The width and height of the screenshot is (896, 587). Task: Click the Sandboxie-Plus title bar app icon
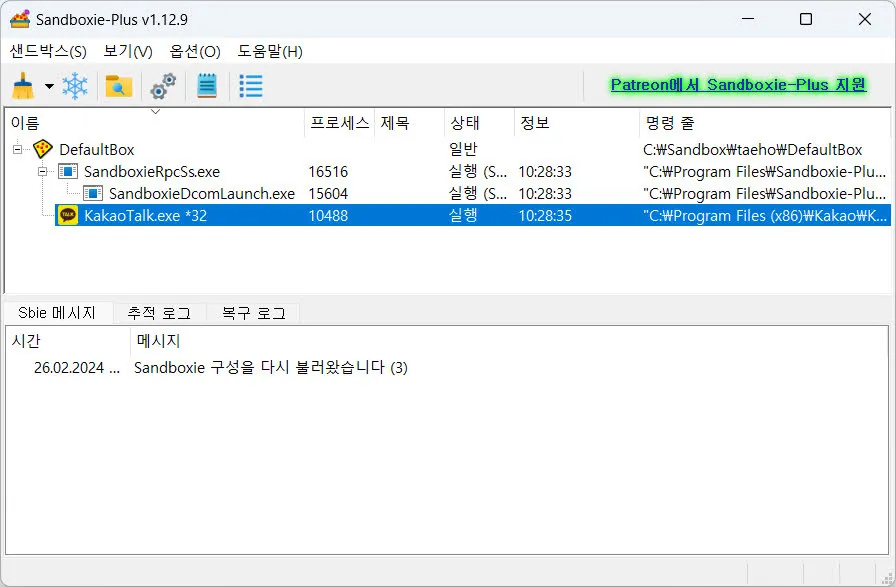click(20, 19)
